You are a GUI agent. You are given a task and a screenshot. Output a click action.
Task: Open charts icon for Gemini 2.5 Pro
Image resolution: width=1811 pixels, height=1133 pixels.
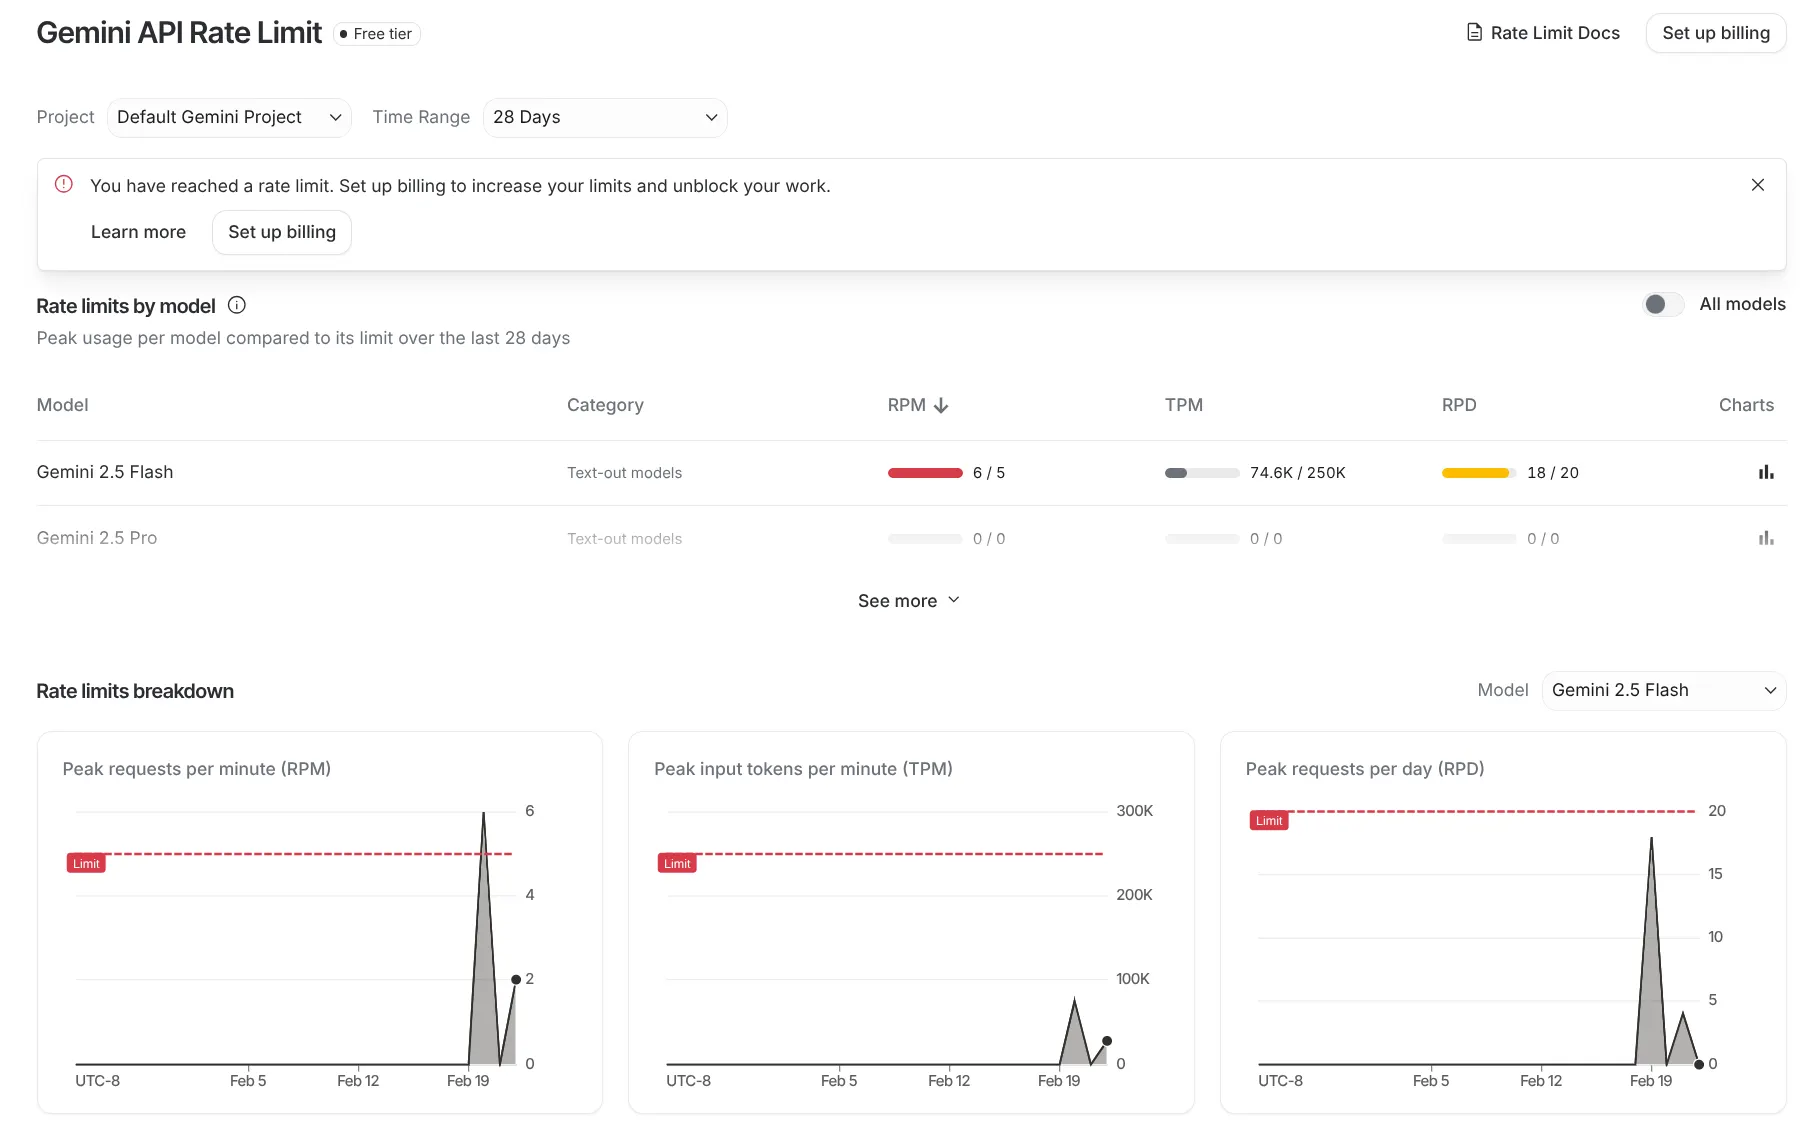1766,538
